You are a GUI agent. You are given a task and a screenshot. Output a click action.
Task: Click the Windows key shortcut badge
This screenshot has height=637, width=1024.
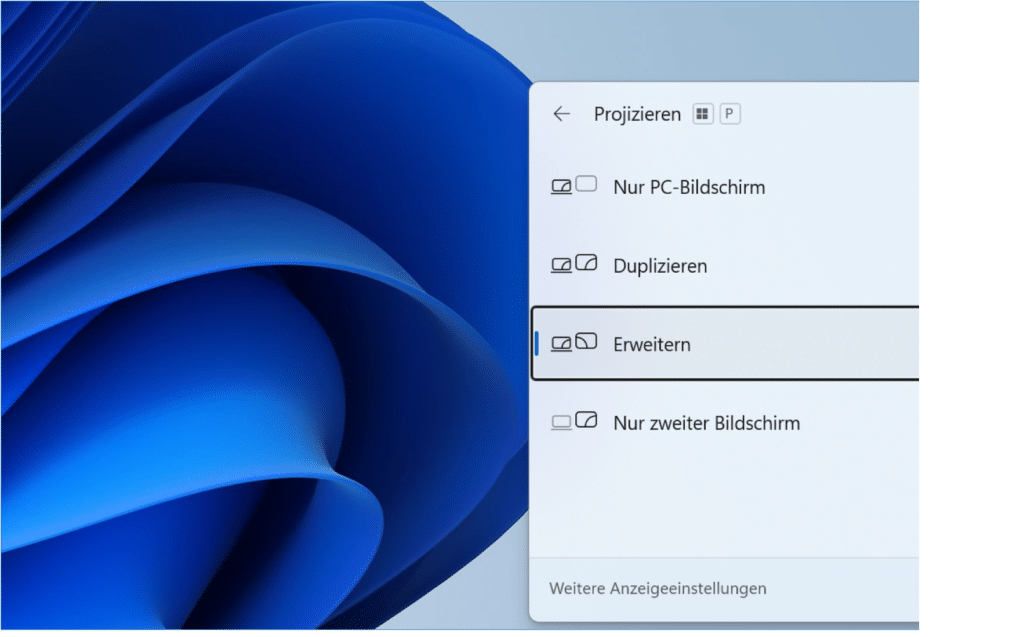pyautogui.click(x=703, y=114)
